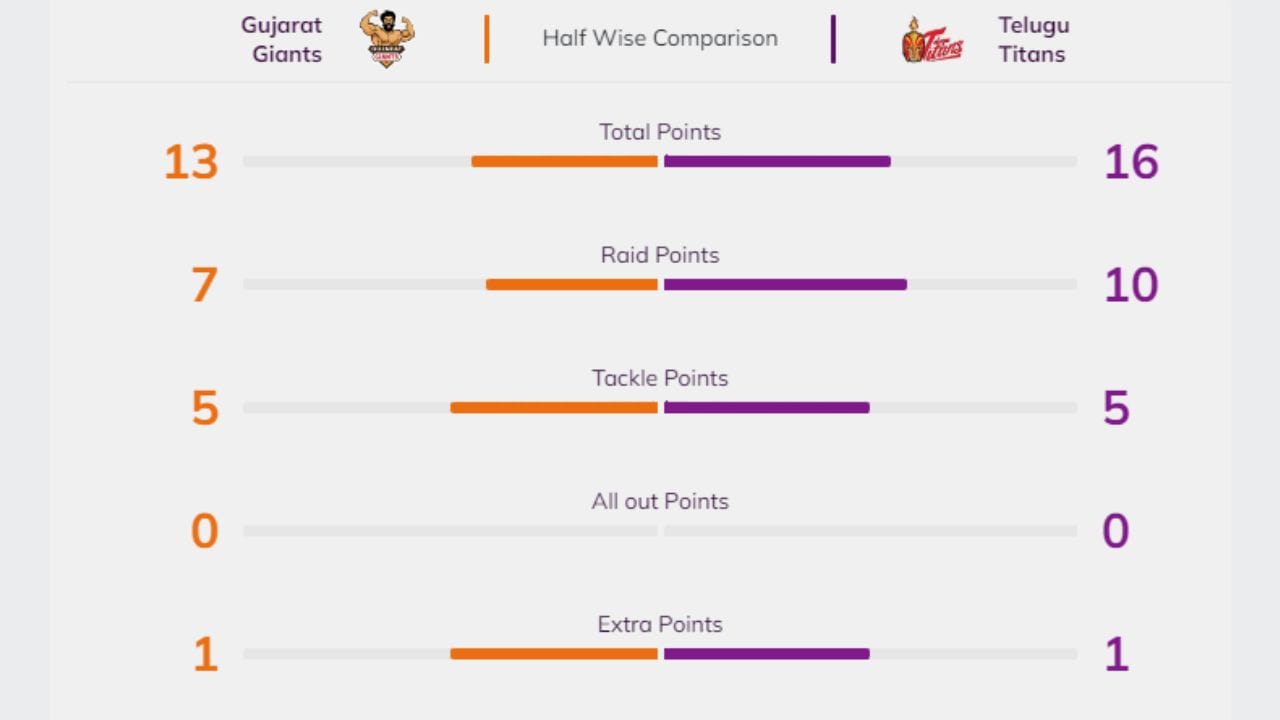Click the purple Raid Points bar
1280x720 pixels.
[x=785, y=284]
